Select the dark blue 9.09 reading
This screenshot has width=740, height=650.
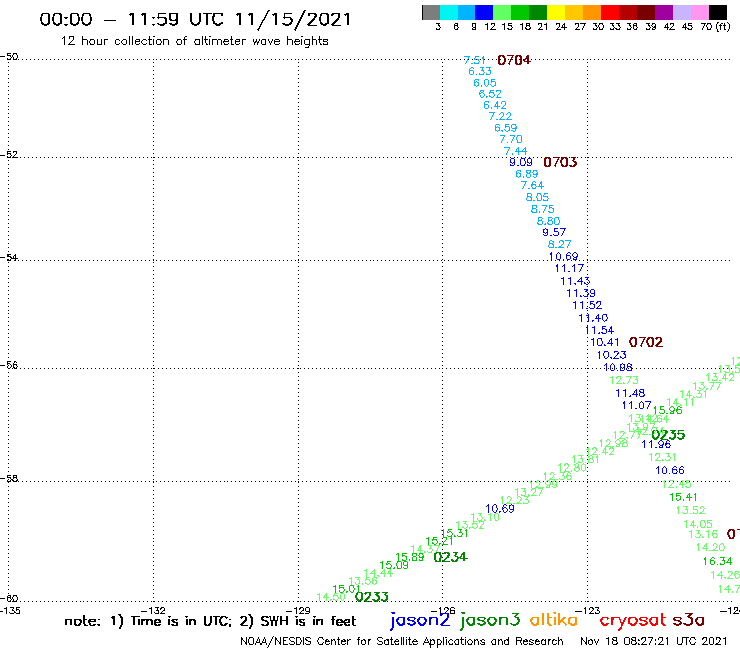click(x=521, y=162)
